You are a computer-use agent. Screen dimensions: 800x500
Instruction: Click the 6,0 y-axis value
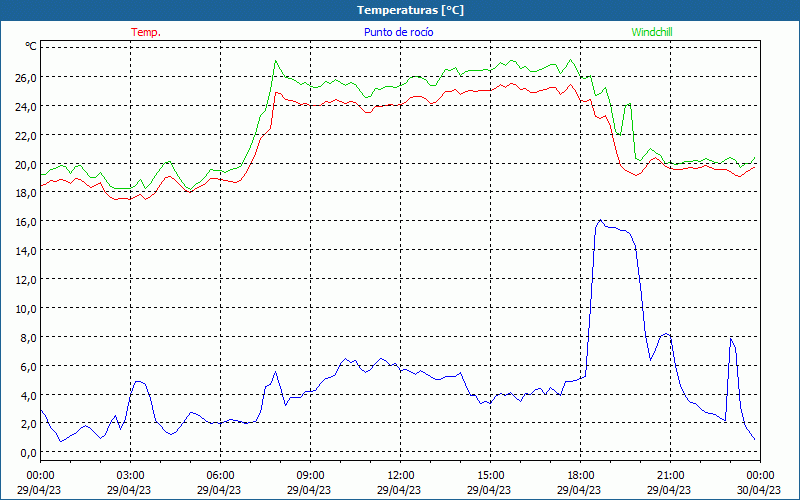pyautogui.click(x=29, y=366)
